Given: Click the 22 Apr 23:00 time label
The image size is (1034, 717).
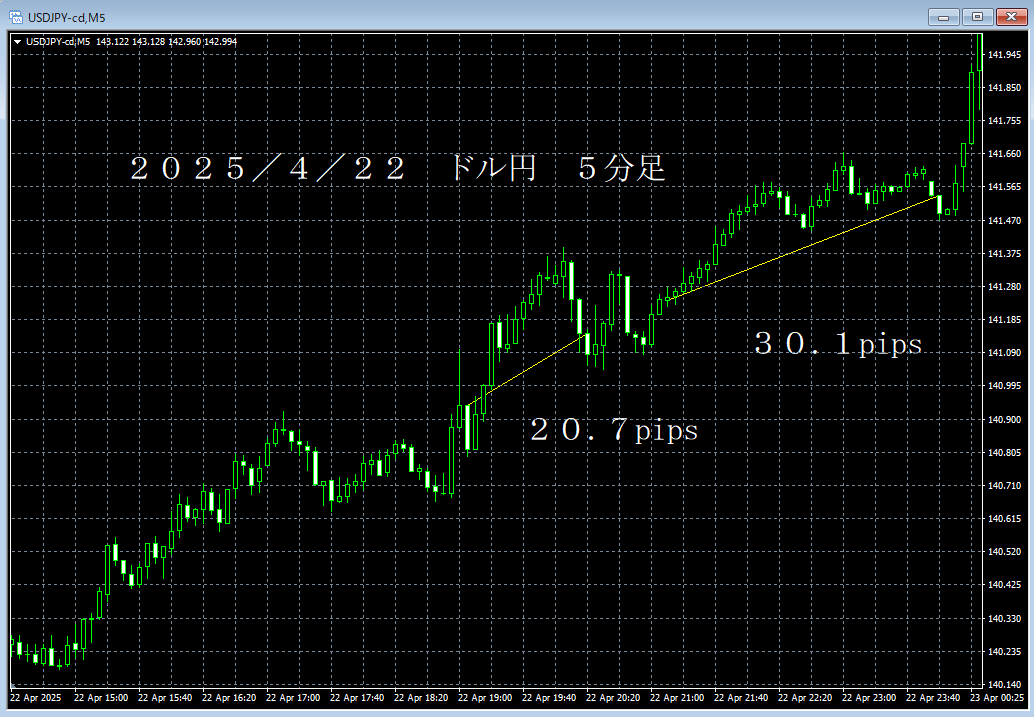Looking at the screenshot, I should (x=868, y=698).
